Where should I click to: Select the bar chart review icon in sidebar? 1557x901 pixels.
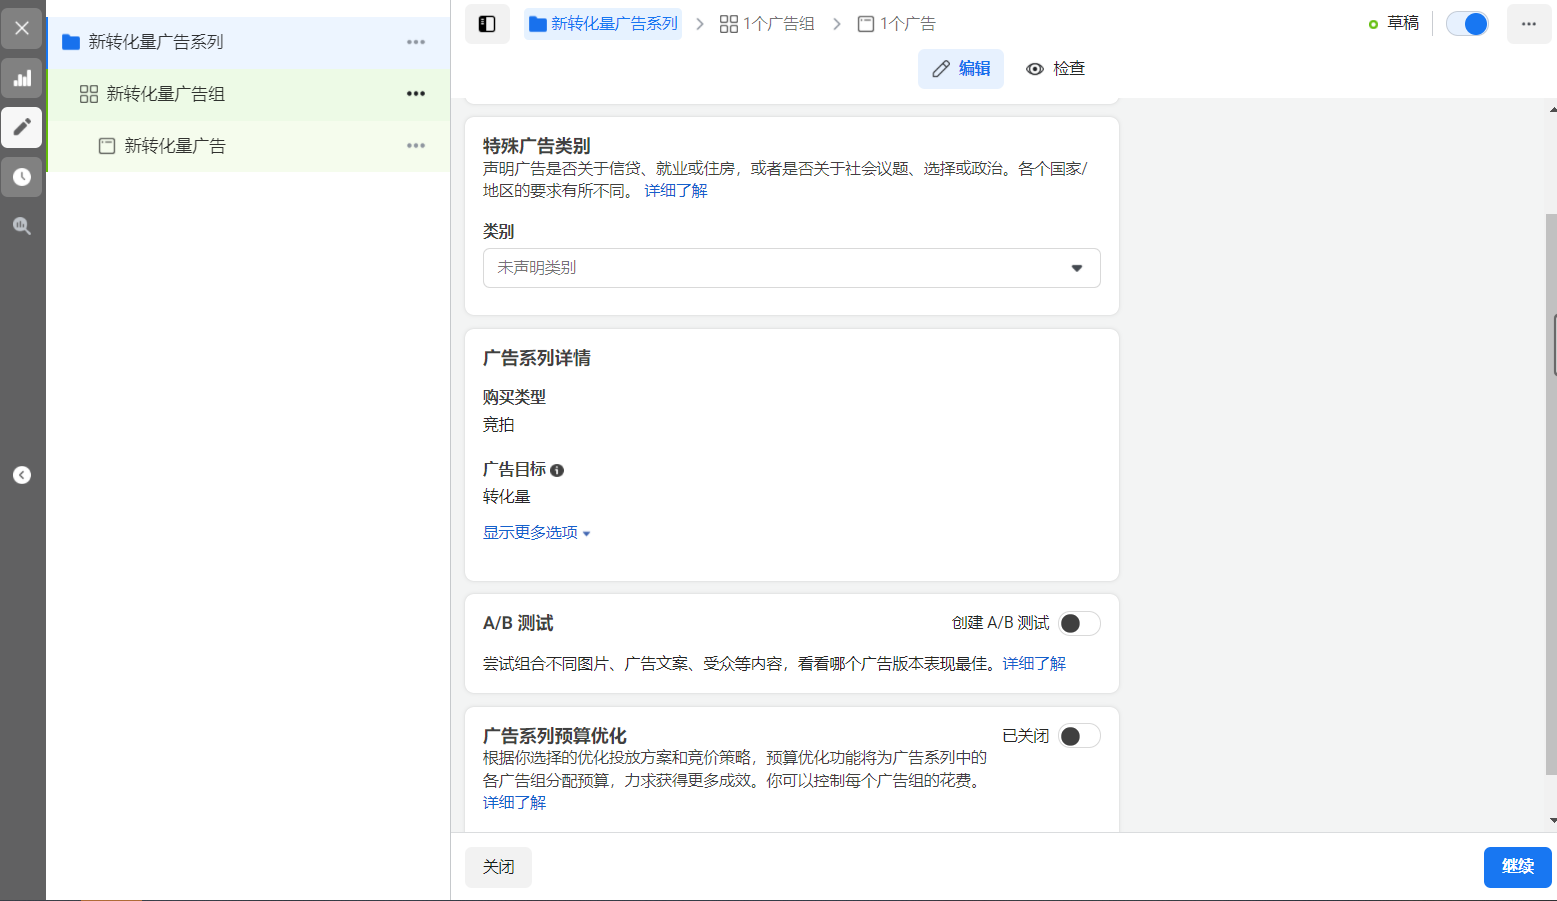click(22, 78)
